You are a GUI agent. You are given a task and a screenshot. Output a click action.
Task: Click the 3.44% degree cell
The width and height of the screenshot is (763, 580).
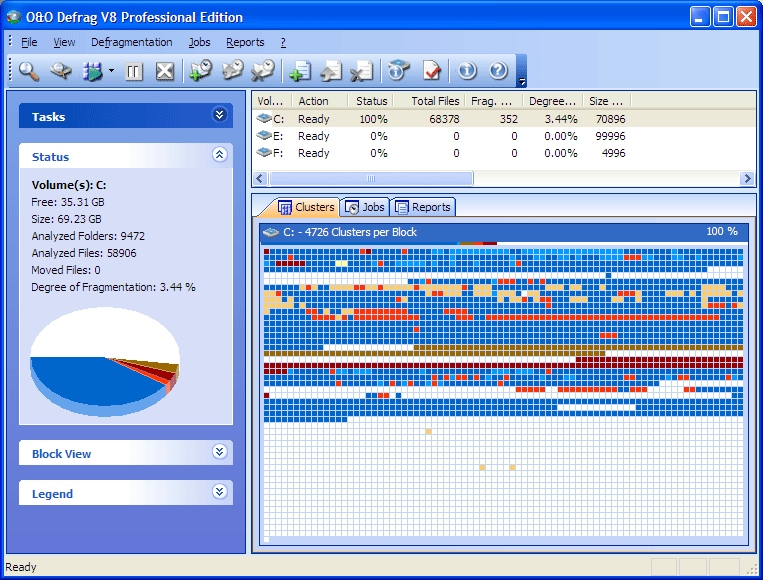pos(561,119)
